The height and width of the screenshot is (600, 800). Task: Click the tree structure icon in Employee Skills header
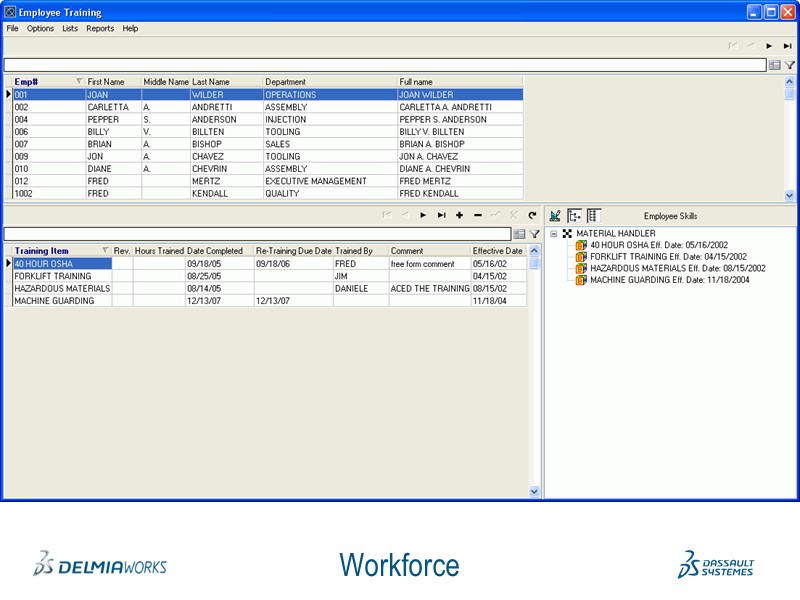click(x=575, y=215)
